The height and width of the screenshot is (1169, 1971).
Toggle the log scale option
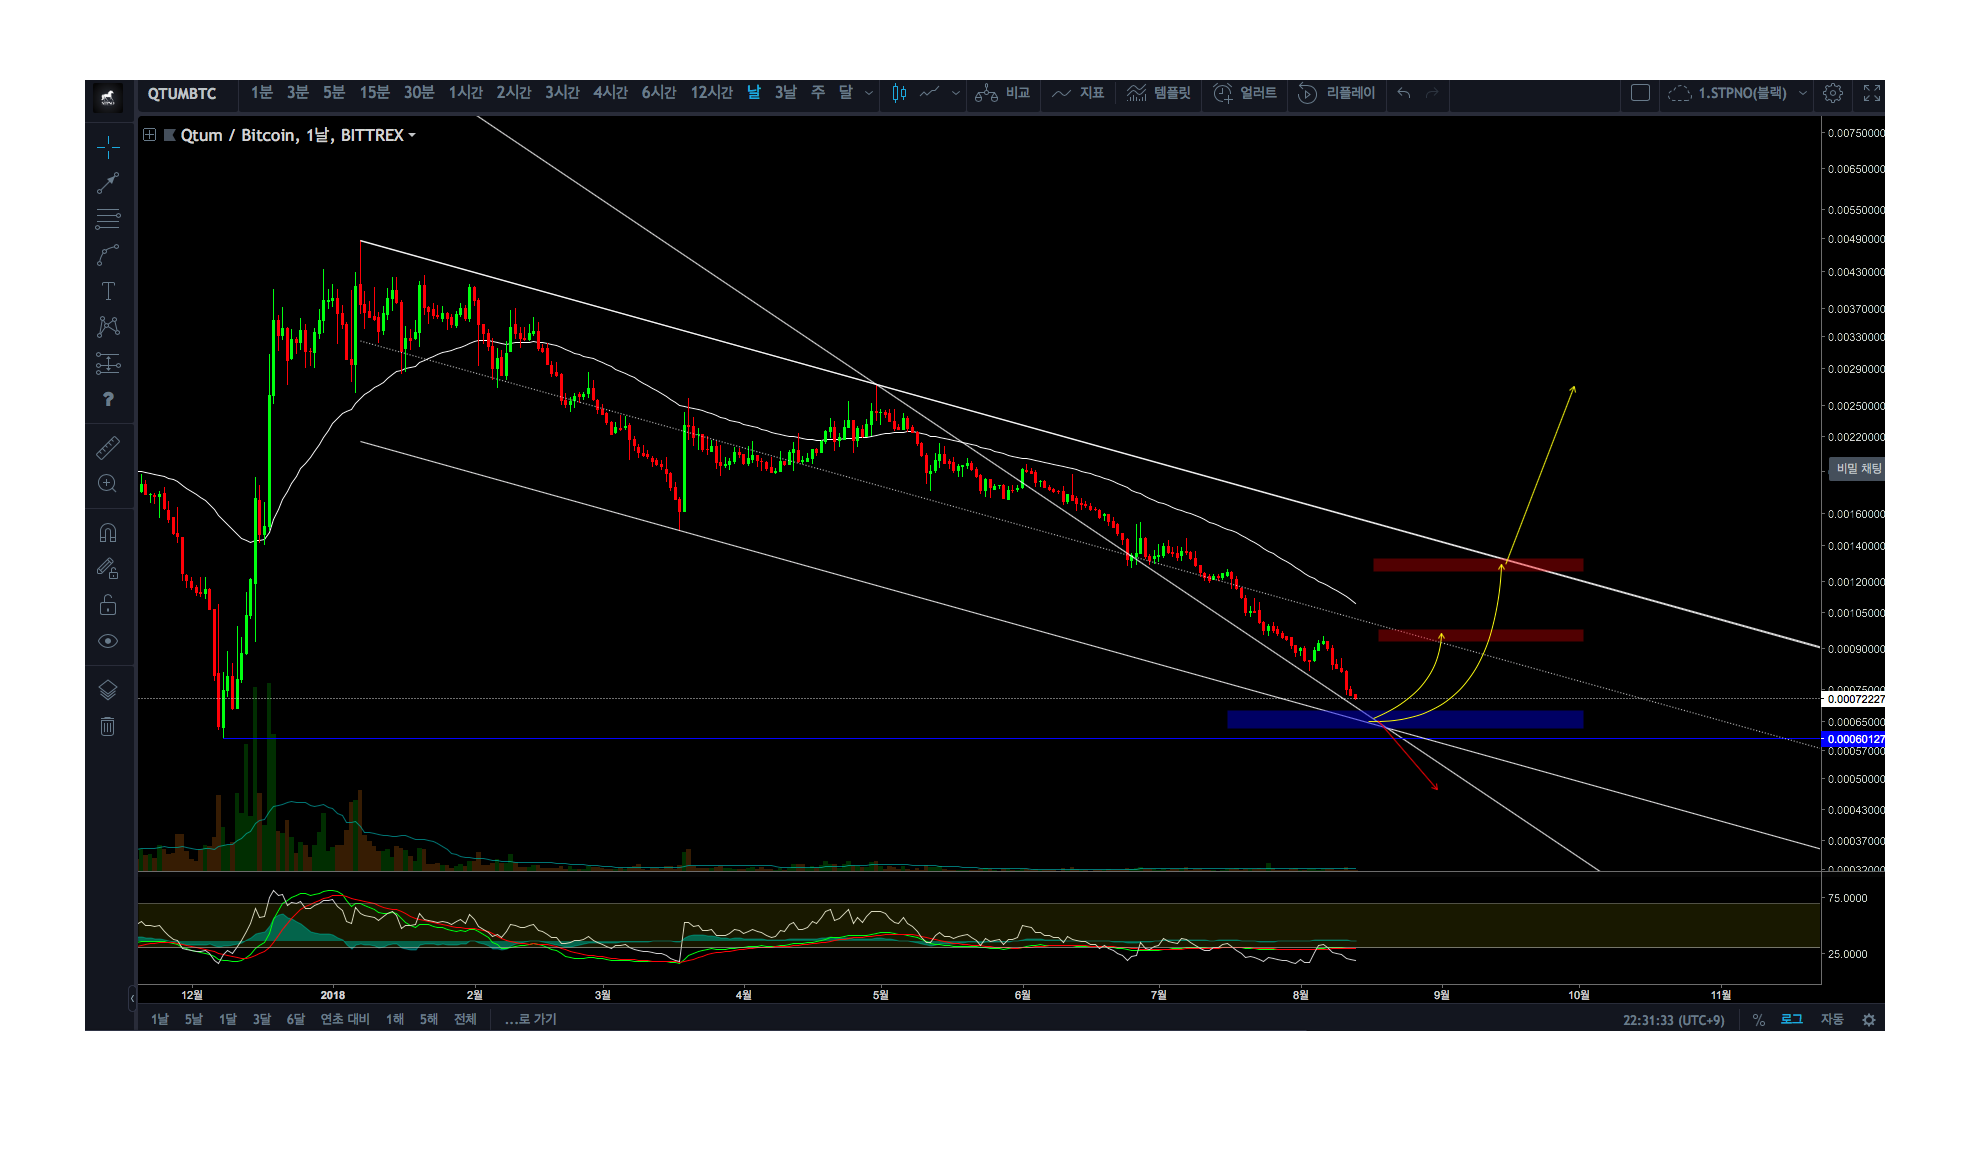(x=1791, y=1019)
